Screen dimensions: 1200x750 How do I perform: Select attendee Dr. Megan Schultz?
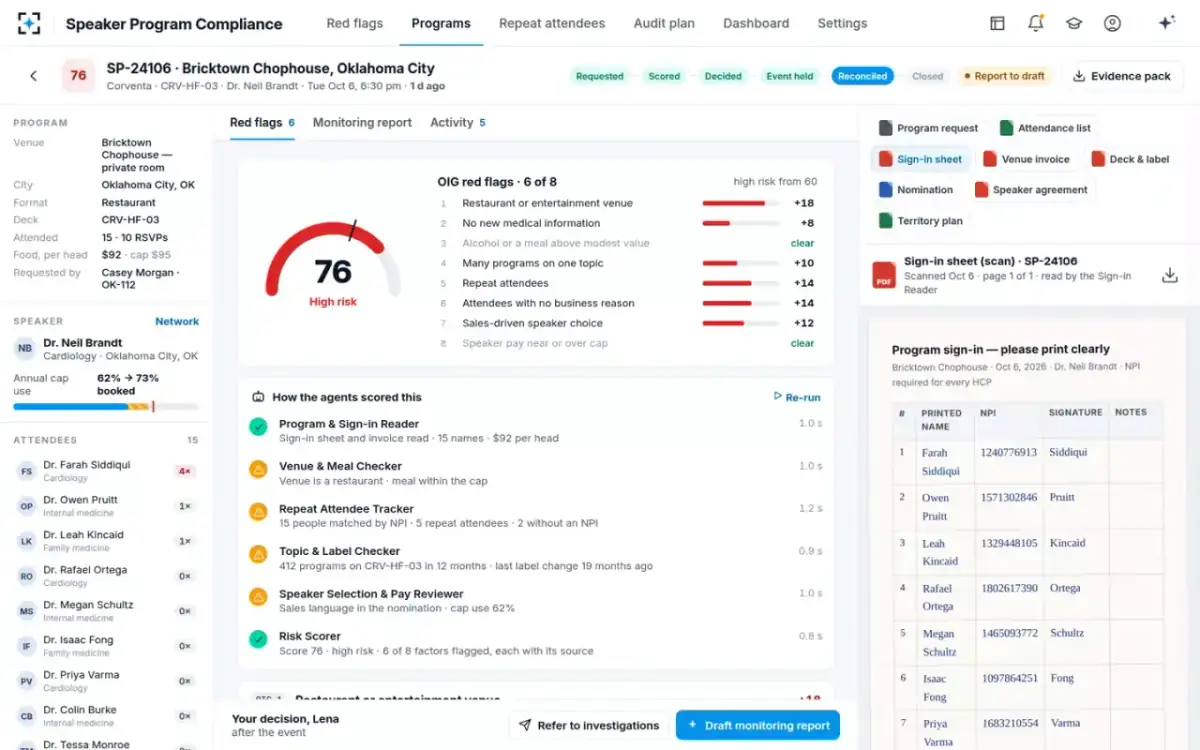tap(106, 610)
